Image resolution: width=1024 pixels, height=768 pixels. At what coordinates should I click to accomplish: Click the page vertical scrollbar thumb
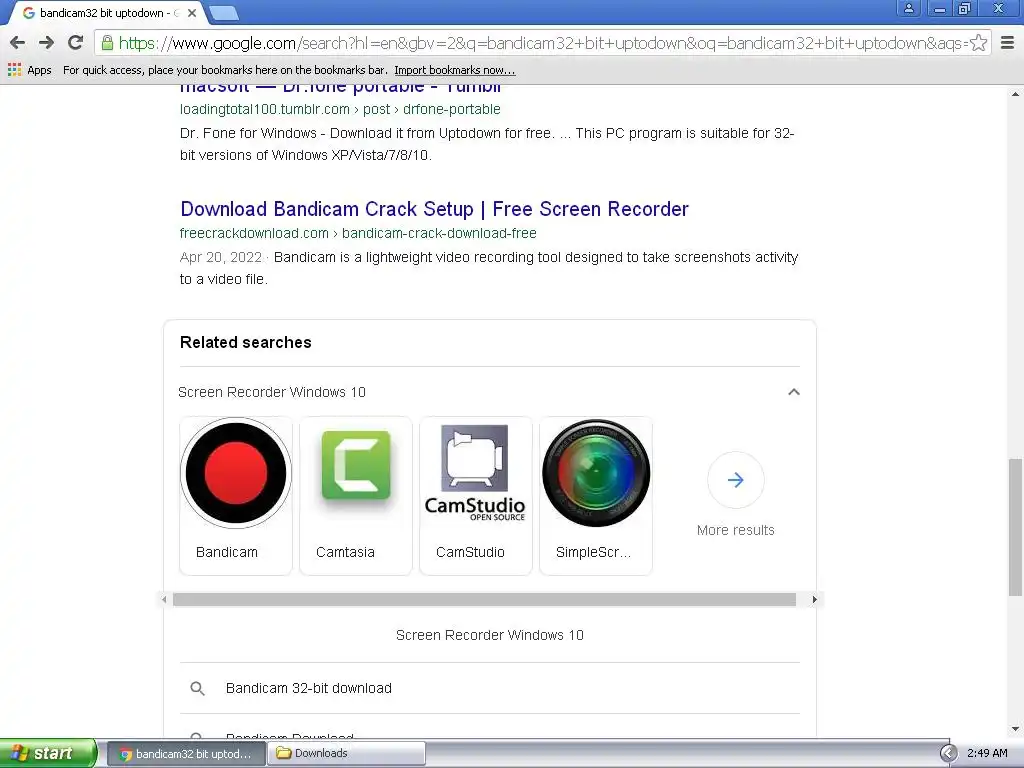click(1014, 527)
